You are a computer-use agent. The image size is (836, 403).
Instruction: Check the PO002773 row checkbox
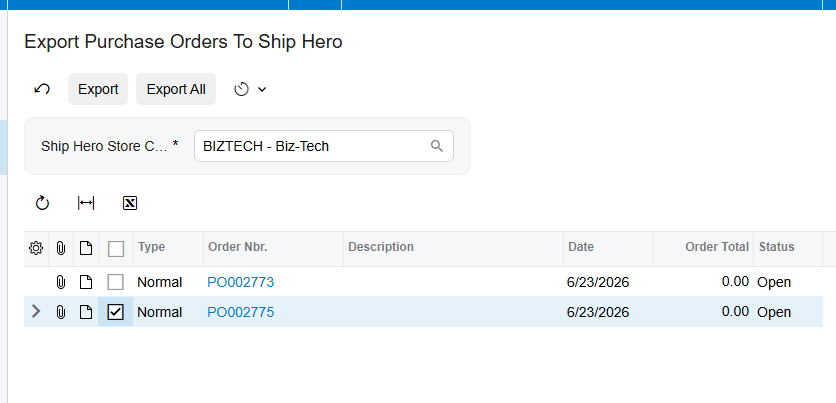116,282
